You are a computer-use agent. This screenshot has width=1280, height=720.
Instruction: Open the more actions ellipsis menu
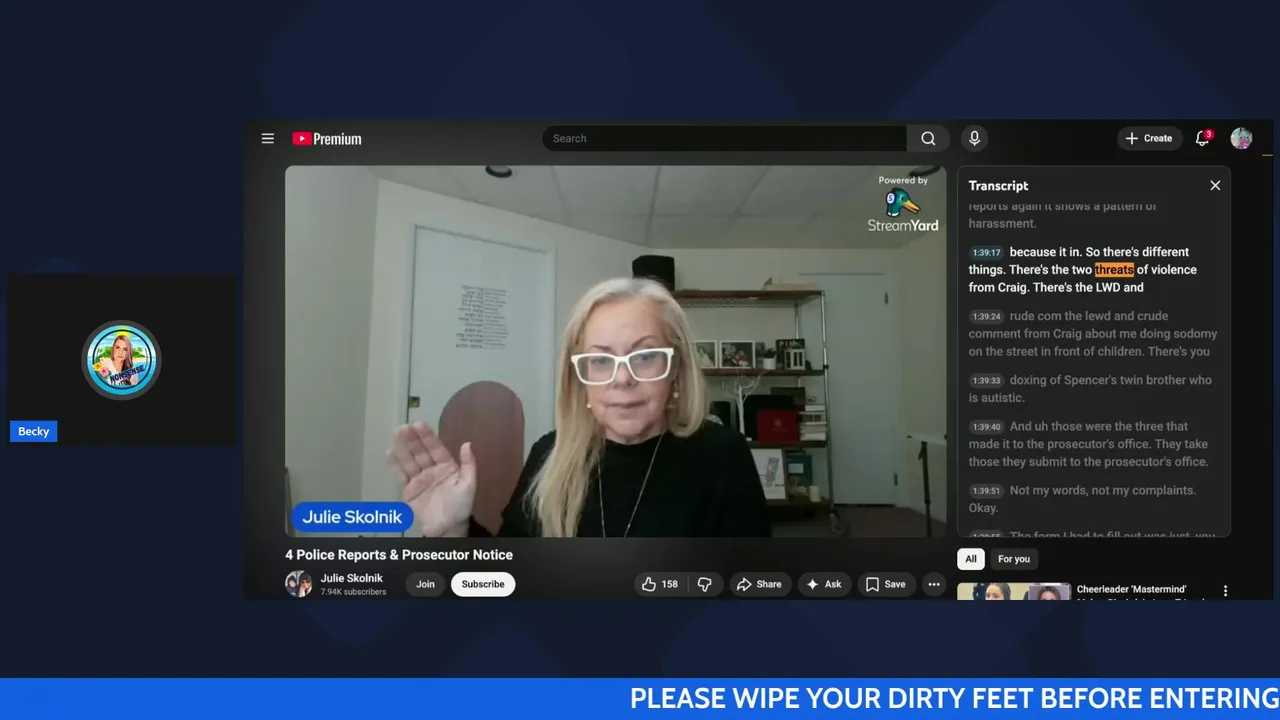[x=934, y=584]
